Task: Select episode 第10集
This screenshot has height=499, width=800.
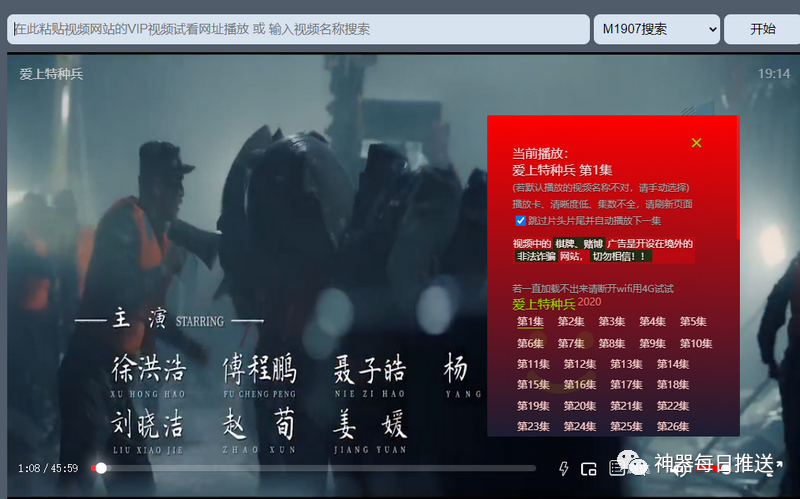Action: click(696, 343)
